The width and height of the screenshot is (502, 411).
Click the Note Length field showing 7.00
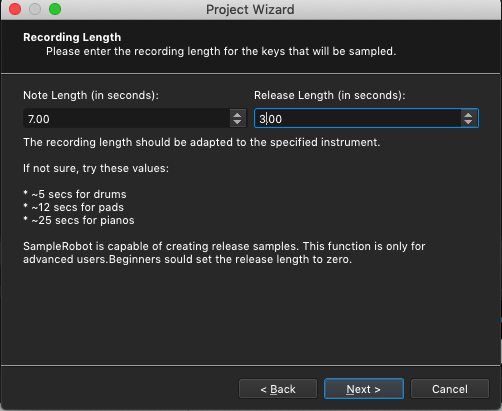127,118
